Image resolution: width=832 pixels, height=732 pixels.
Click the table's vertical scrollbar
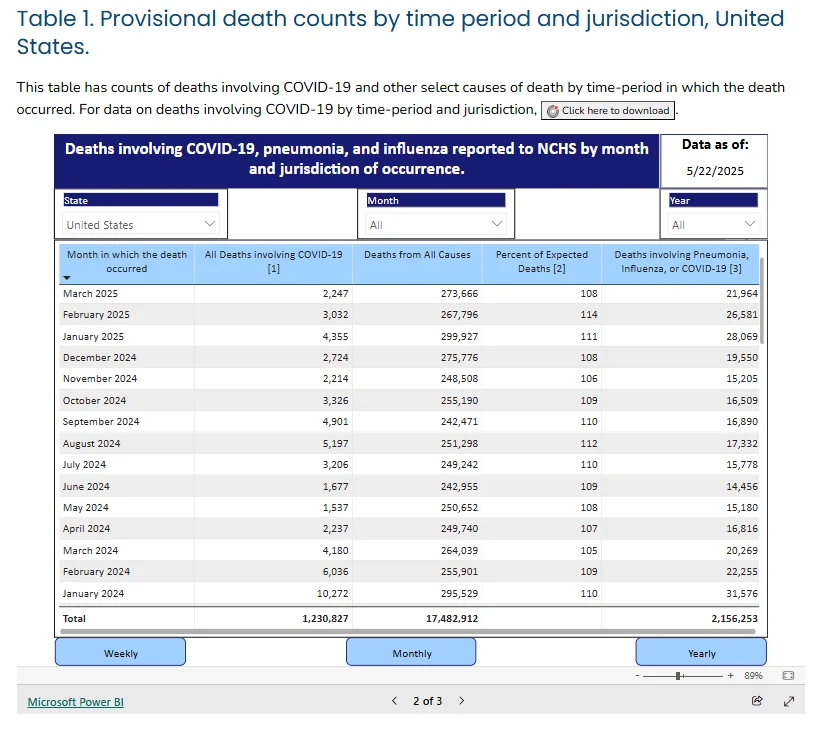(762, 301)
